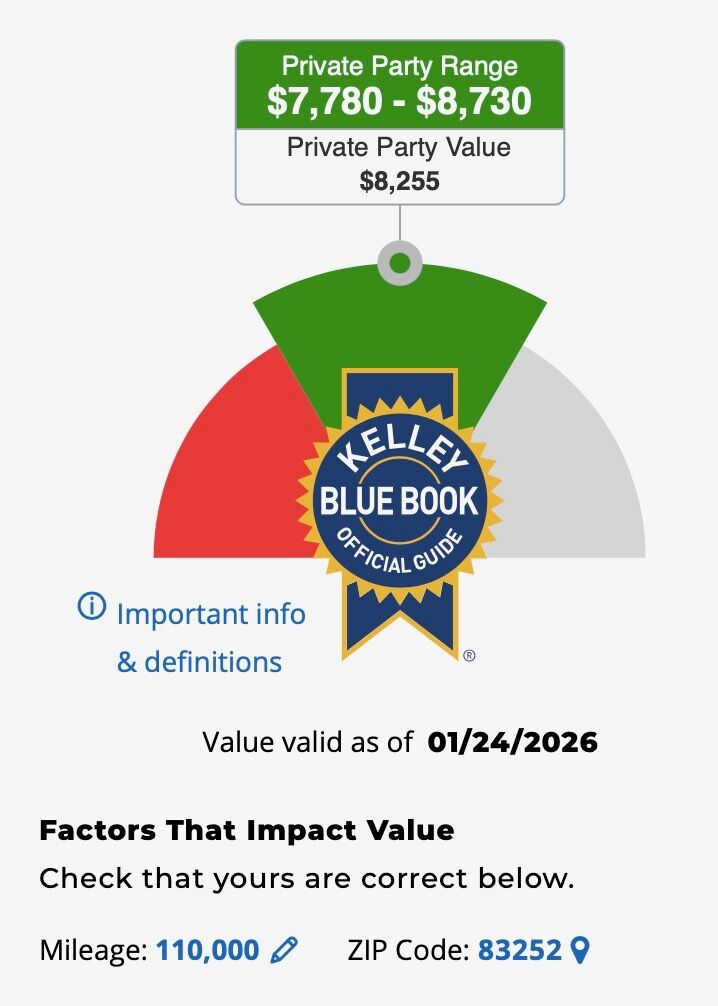This screenshot has height=1006, width=718.
Task: Click the 01/24/2026 valid date
Action: [x=512, y=742]
